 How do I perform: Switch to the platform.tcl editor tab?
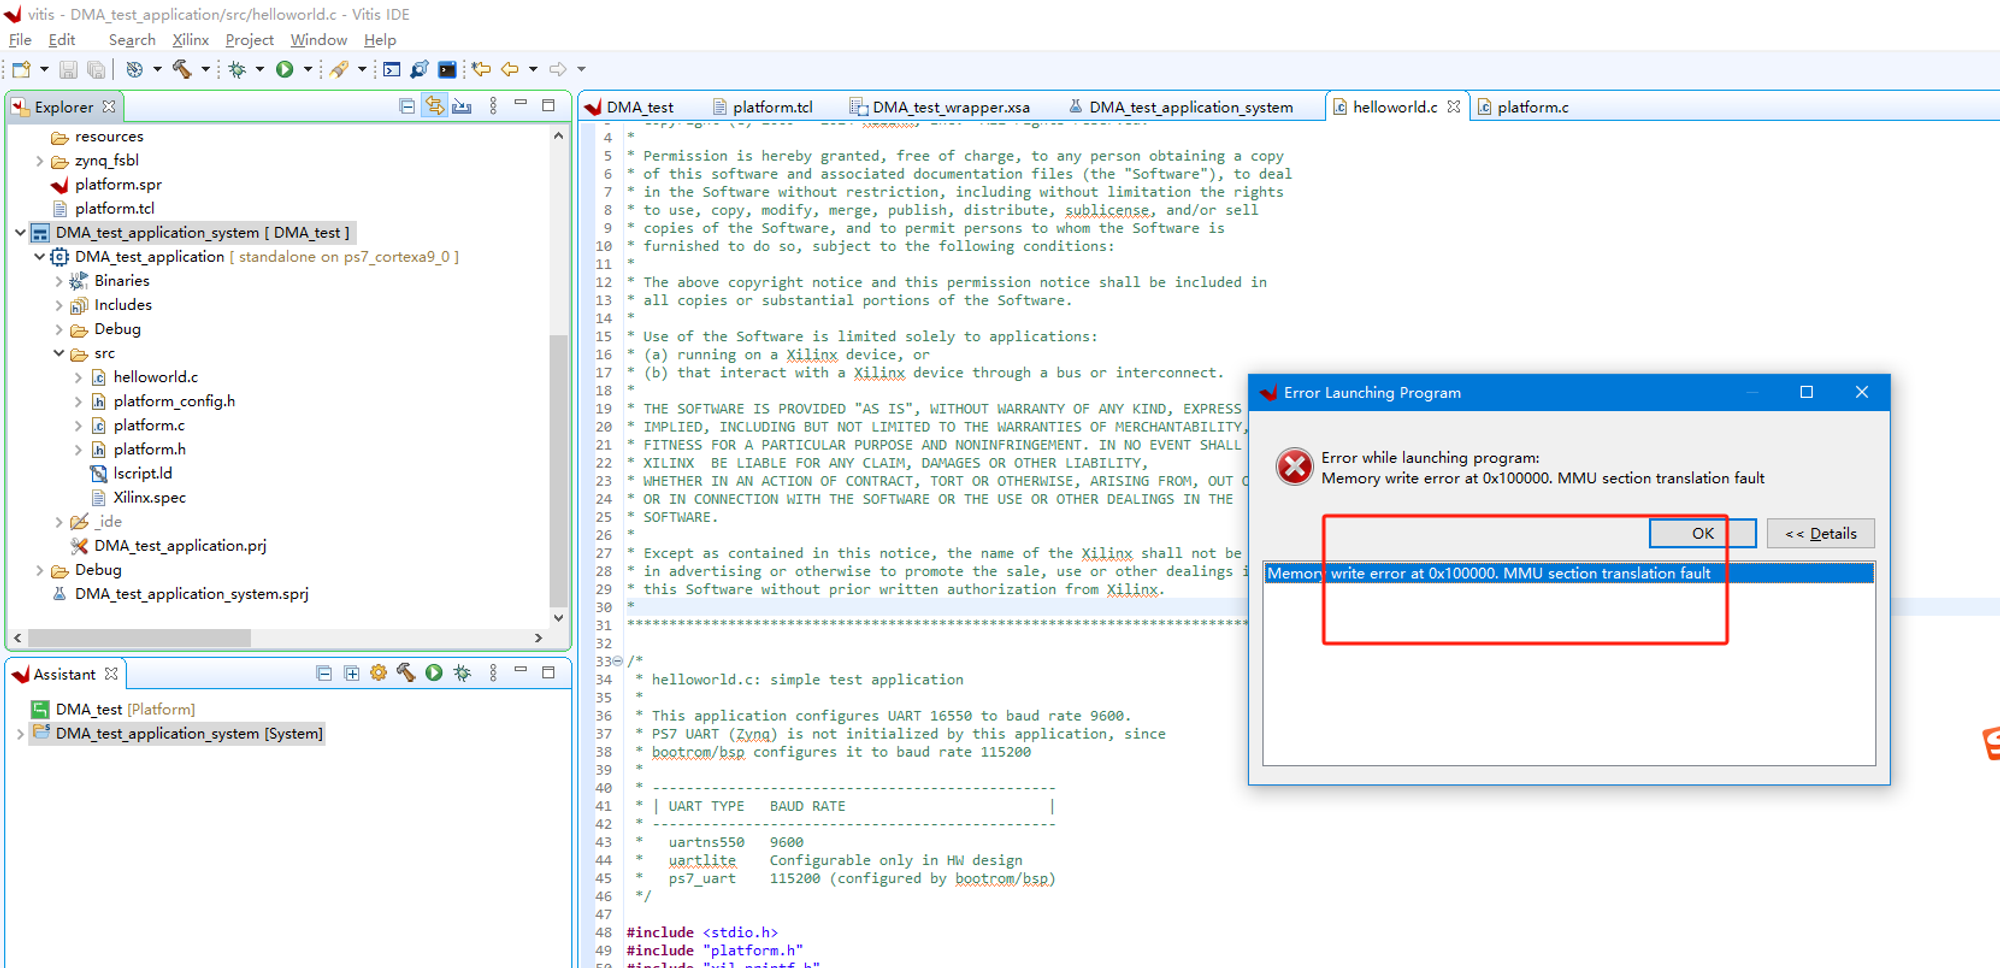763,107
